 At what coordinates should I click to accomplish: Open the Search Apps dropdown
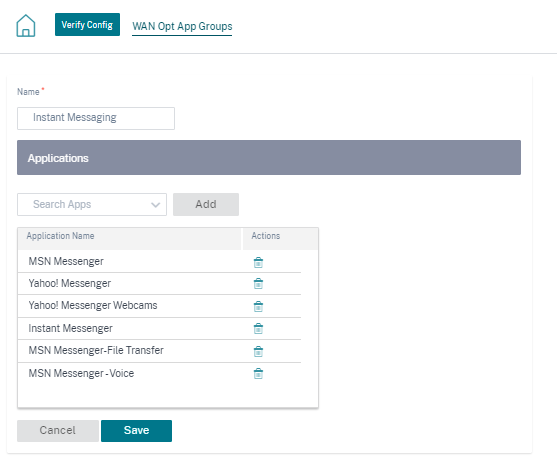[x=92, y=205]
